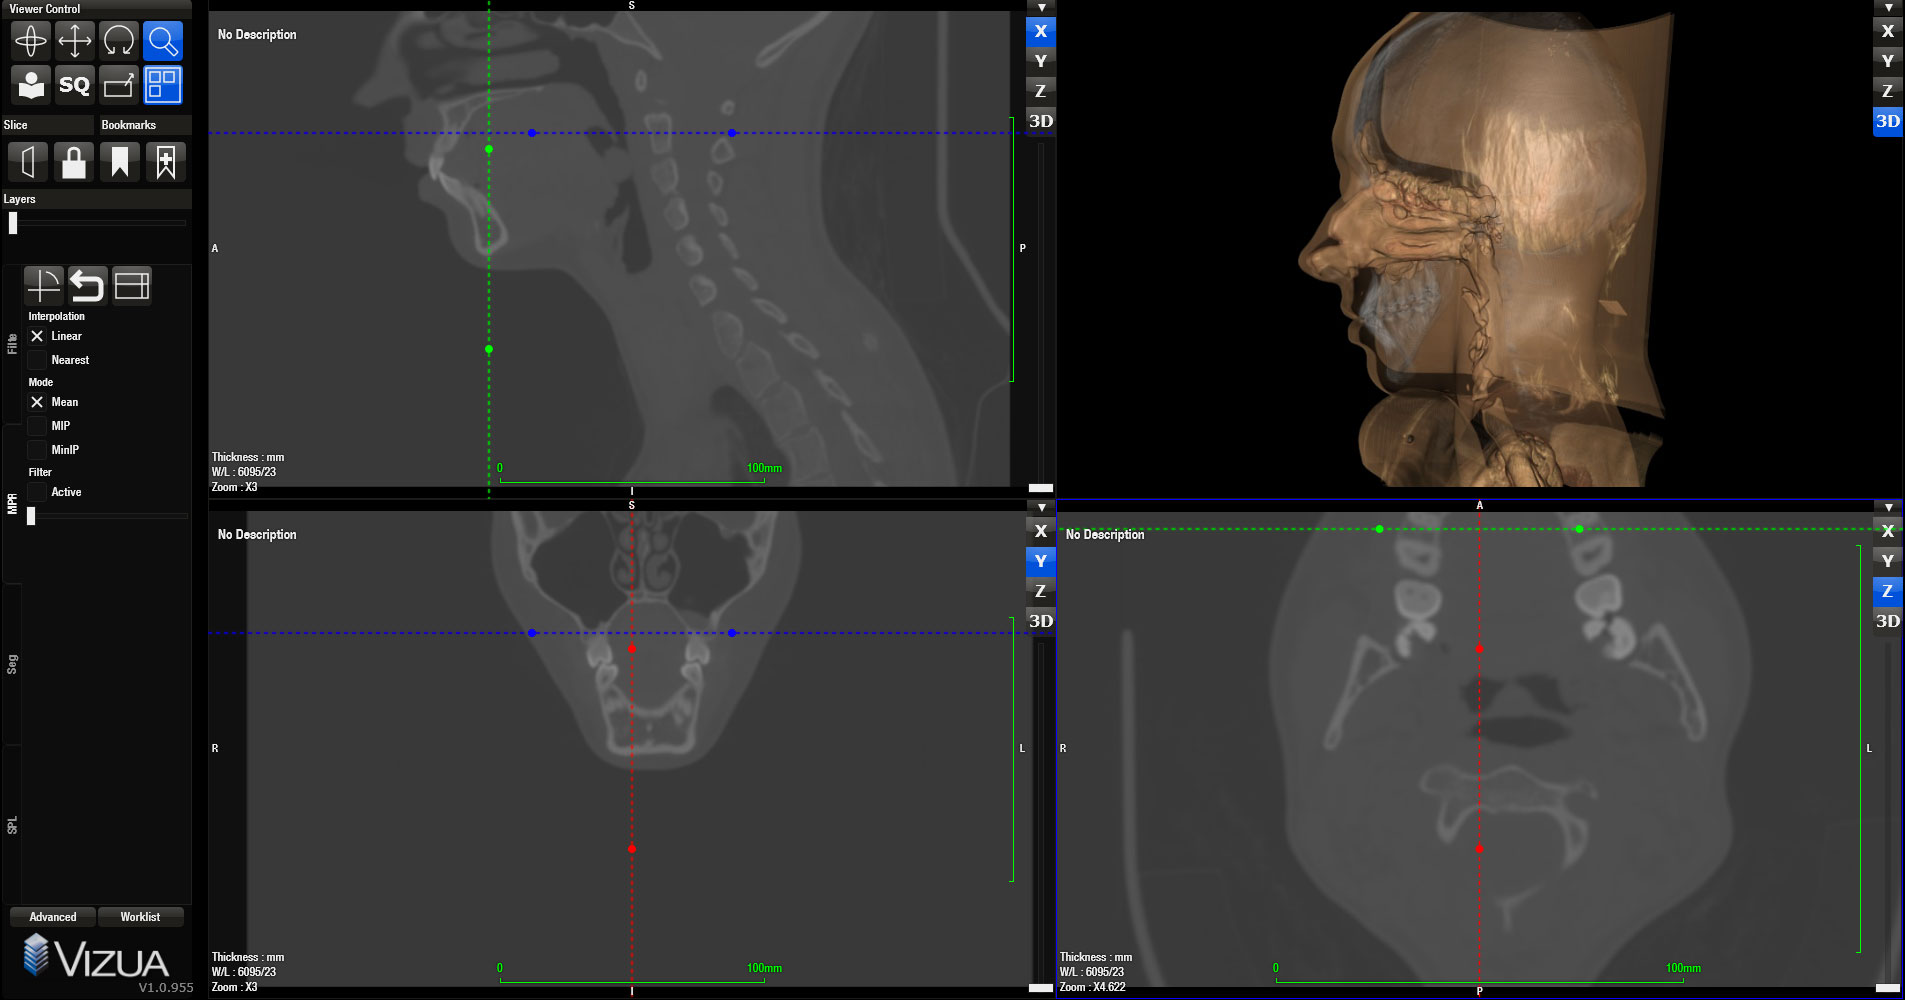The height and width of the screenshot is (1000, 1905).
Task: Open the bottom-right axial view dropdown arrow
Action: tap(1888, 508)
